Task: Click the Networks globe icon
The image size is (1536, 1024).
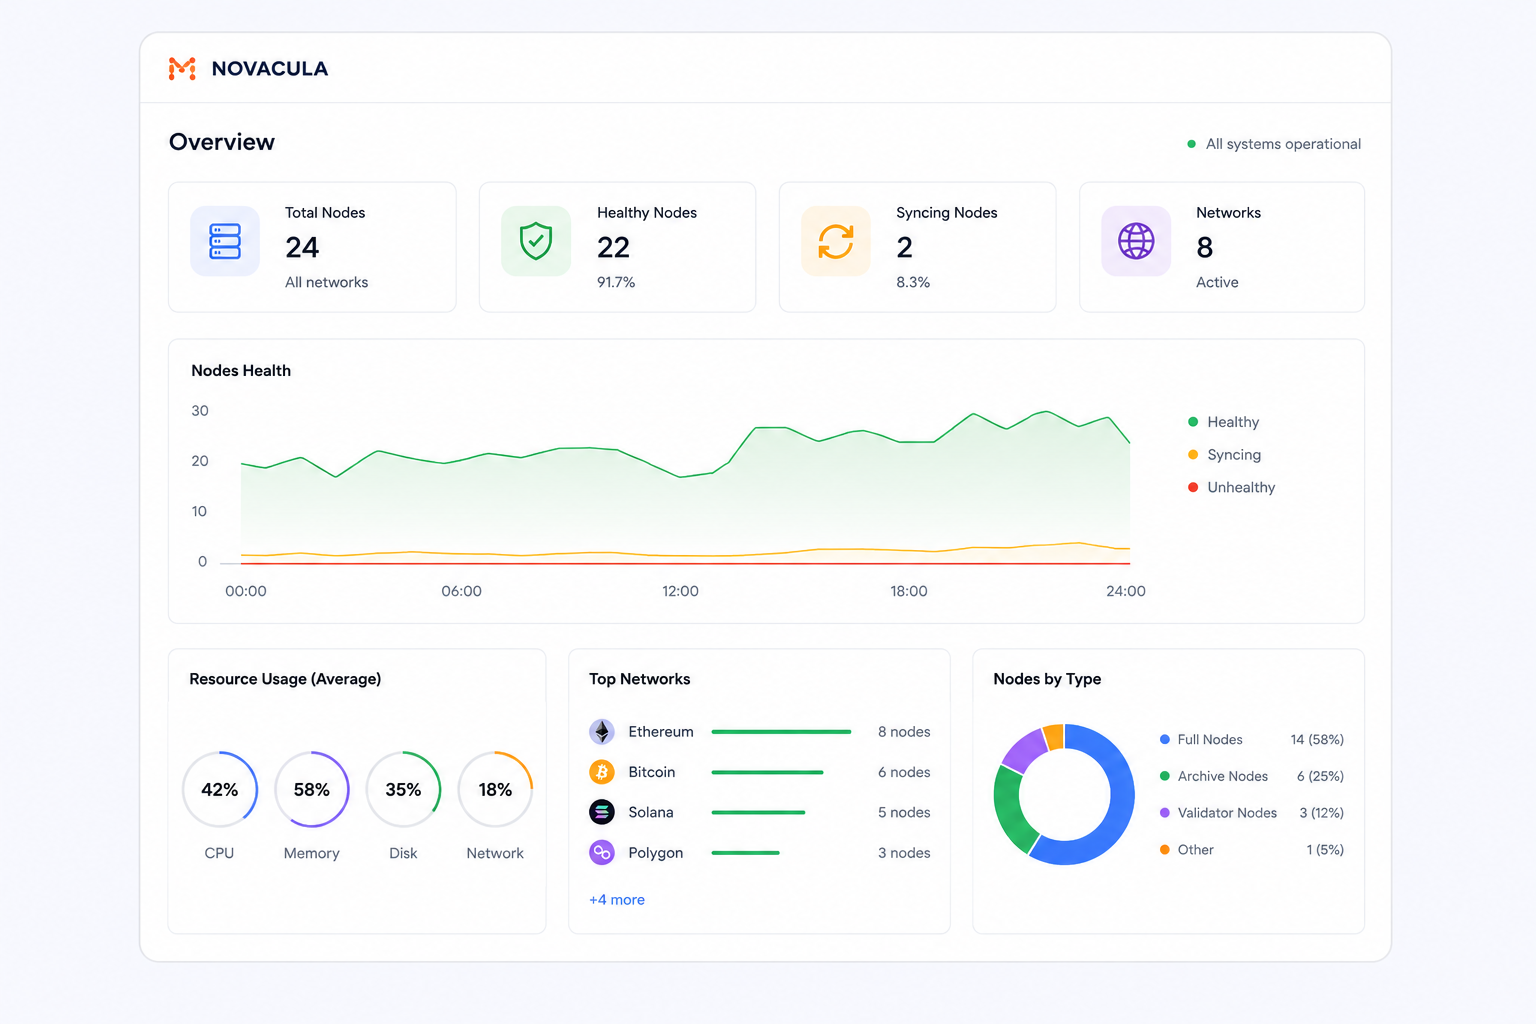Action: [x=1136, y=241]
